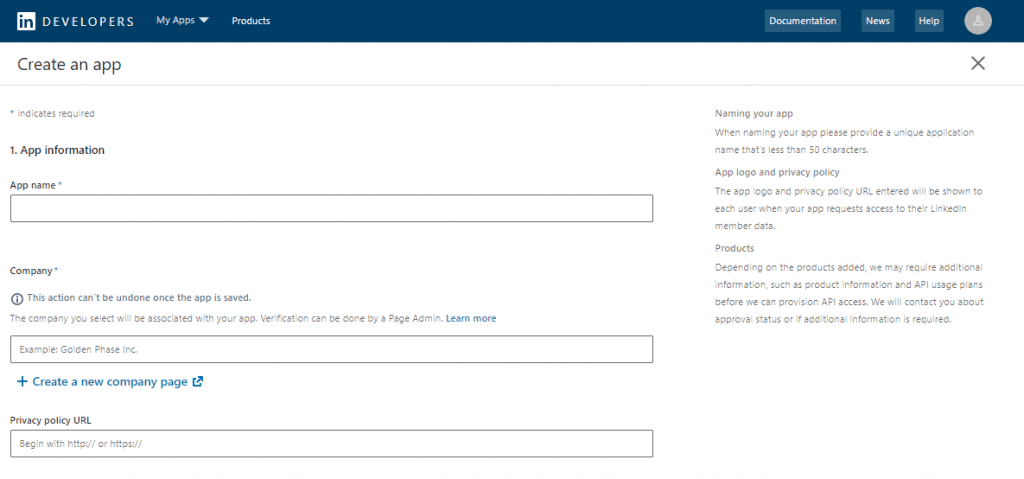Screen dimensions: 1024x479
Task: Close the Create an app form
Action: click(978, 64)
